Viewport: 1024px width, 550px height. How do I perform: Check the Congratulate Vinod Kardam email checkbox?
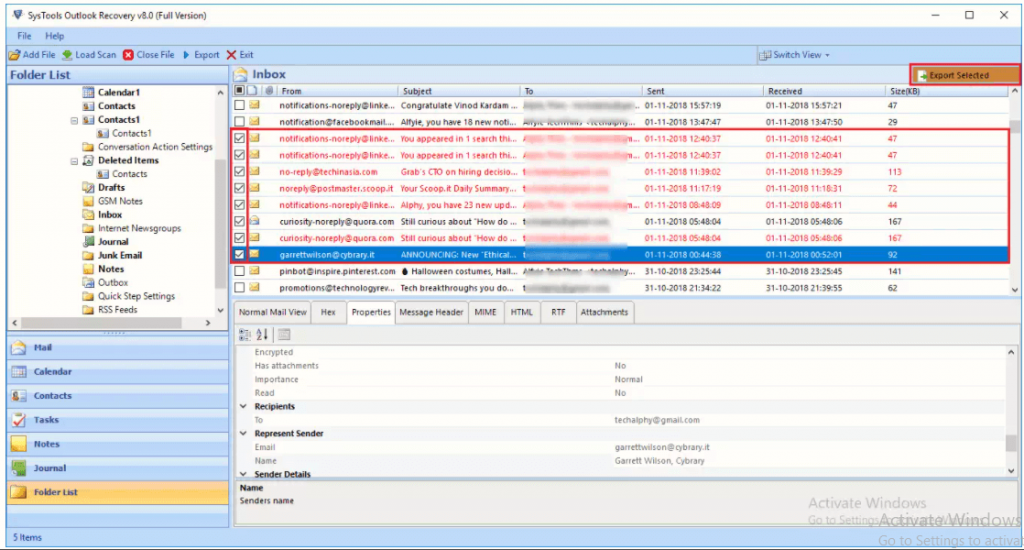click(240, 105)
